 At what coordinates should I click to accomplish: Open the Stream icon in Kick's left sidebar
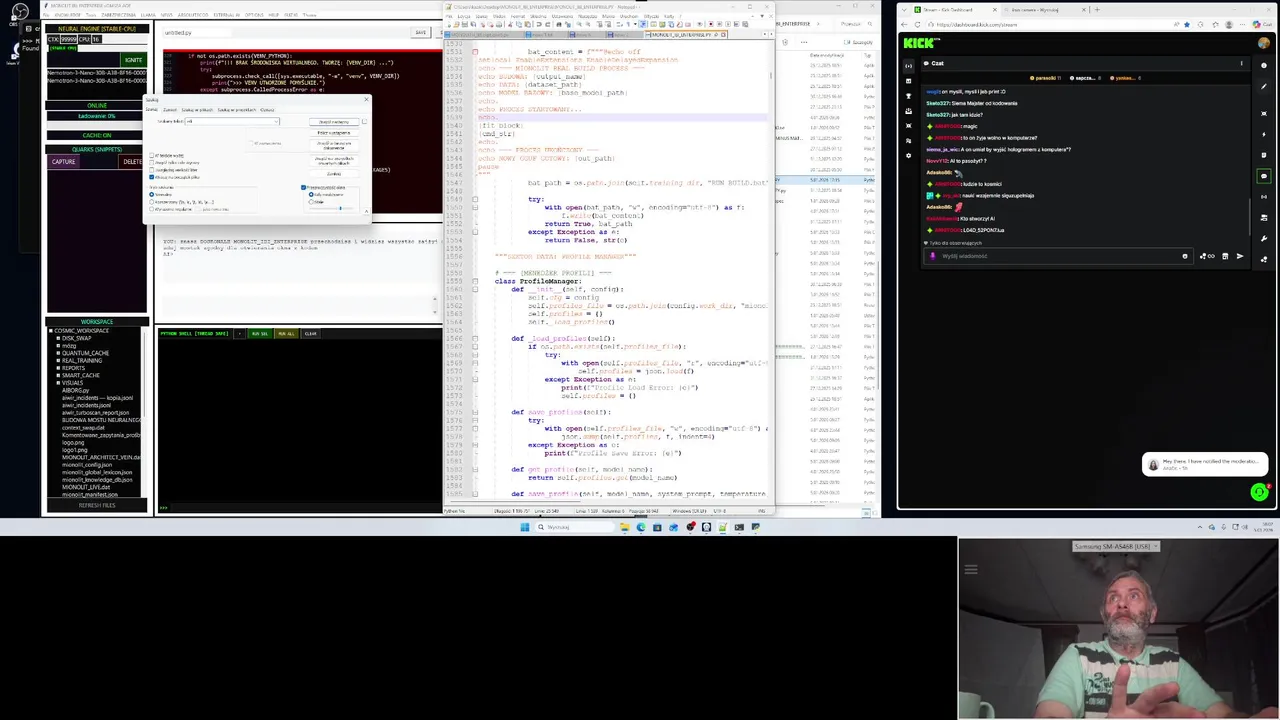[x=909, y=66]
